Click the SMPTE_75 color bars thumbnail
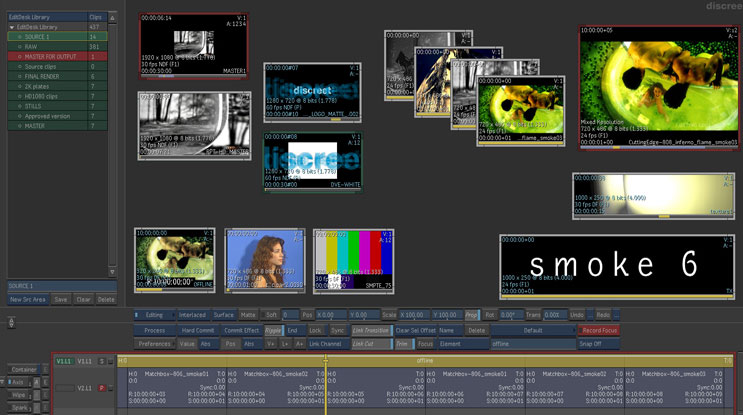 (x=353, y=262)
